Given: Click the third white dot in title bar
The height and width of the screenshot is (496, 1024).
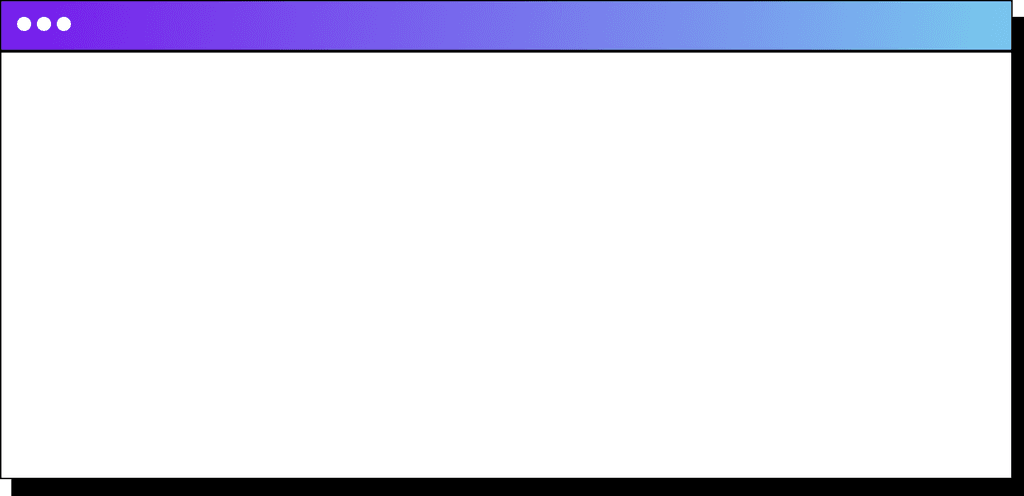Looking at the screenshot, I should (64, 24).
